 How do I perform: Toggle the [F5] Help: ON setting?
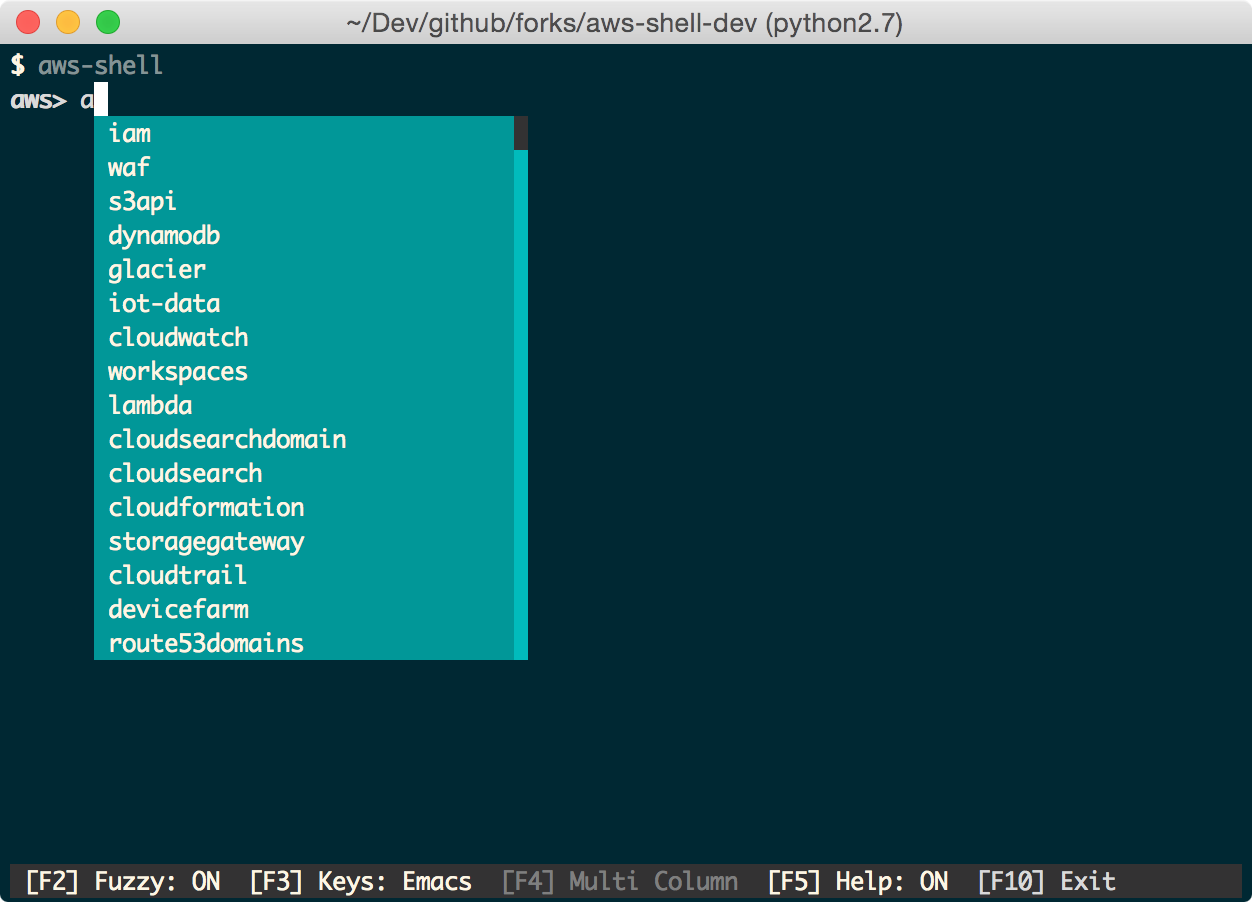point(858,881)
